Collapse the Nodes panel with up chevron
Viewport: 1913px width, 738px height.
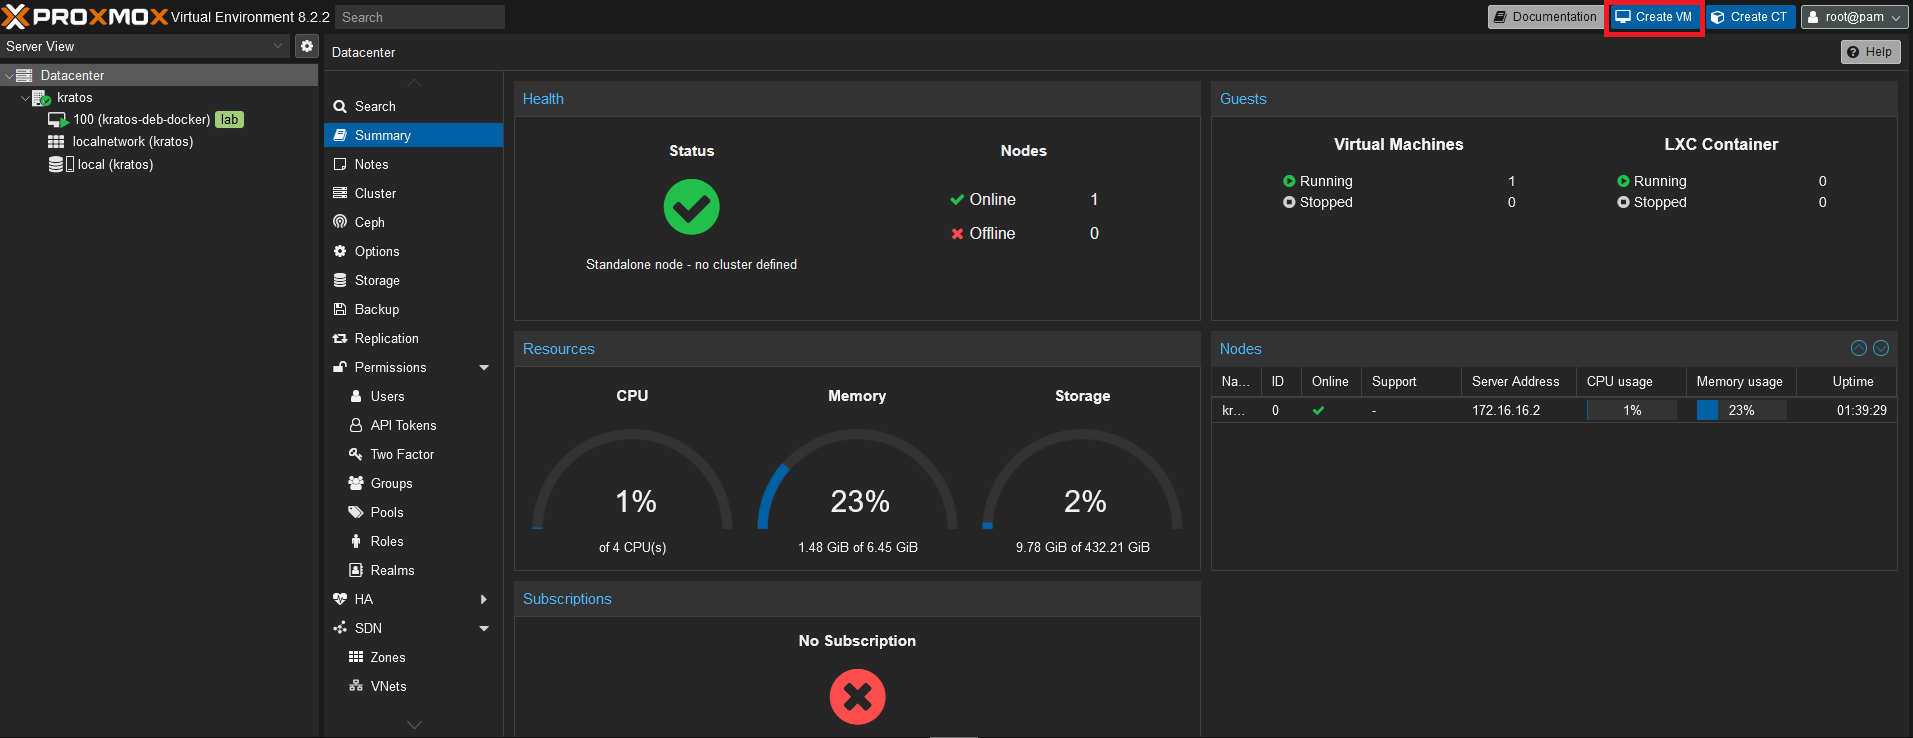(x=1859, y=348)
